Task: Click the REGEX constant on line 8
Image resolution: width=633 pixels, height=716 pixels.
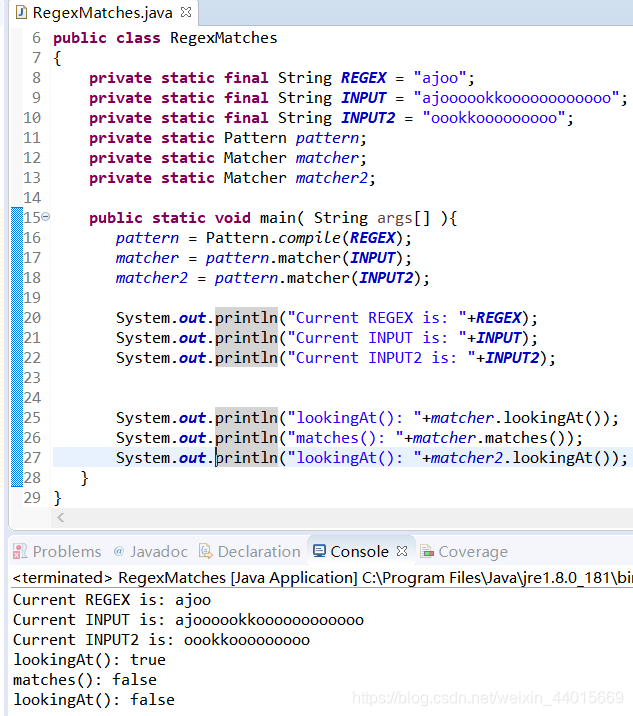Action: (364, 78)
